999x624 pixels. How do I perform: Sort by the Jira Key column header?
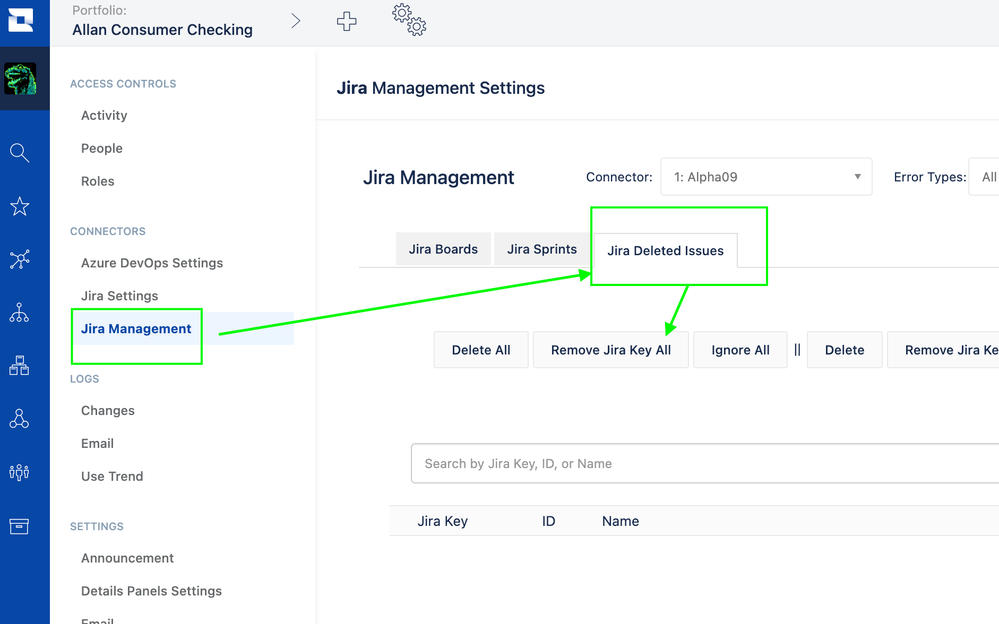coord(443,521)
